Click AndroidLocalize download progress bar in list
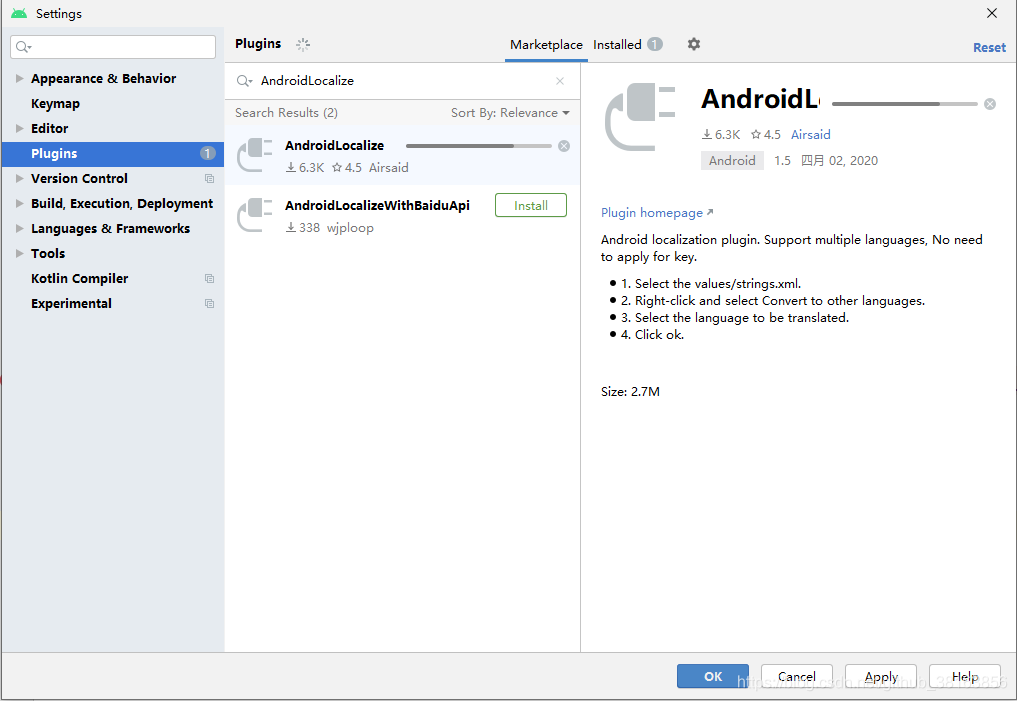The width and height of the screenshot is (1017, 701). [x=479, y=146]
